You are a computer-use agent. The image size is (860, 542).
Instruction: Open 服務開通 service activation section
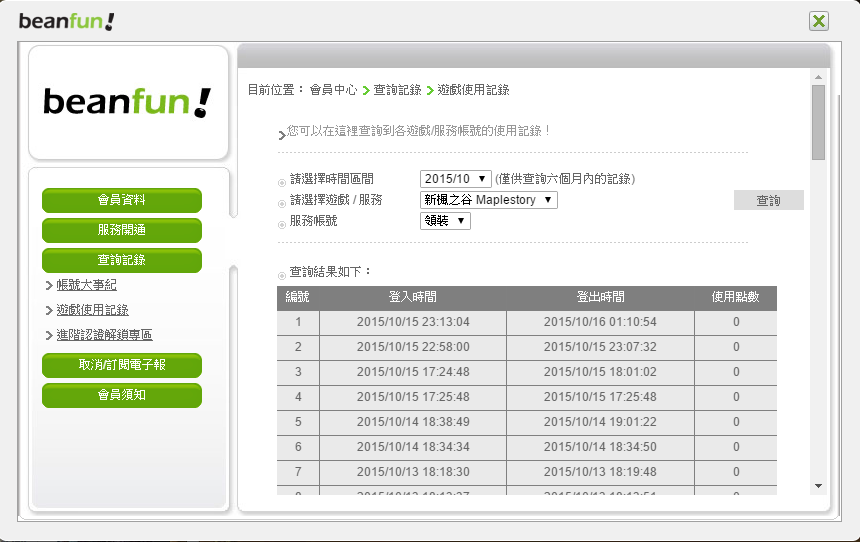[122, 230]
